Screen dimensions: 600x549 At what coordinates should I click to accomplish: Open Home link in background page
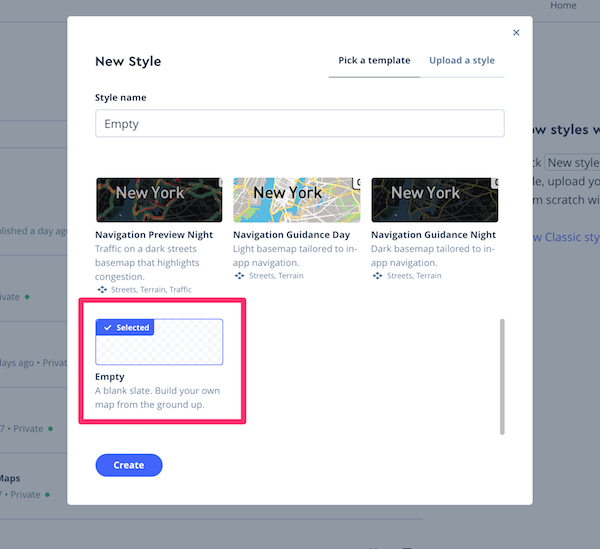pyautogui.click(x=563, y=5)
